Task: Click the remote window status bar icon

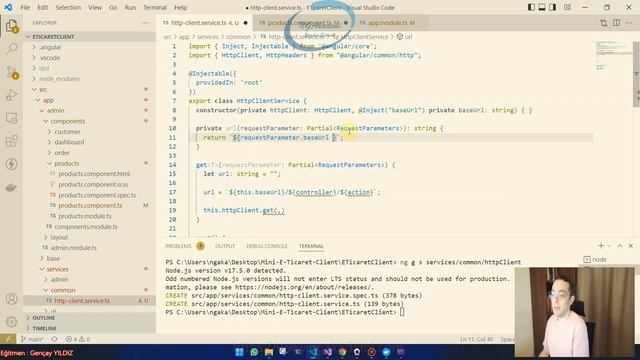Action: (x=8, y=339)
